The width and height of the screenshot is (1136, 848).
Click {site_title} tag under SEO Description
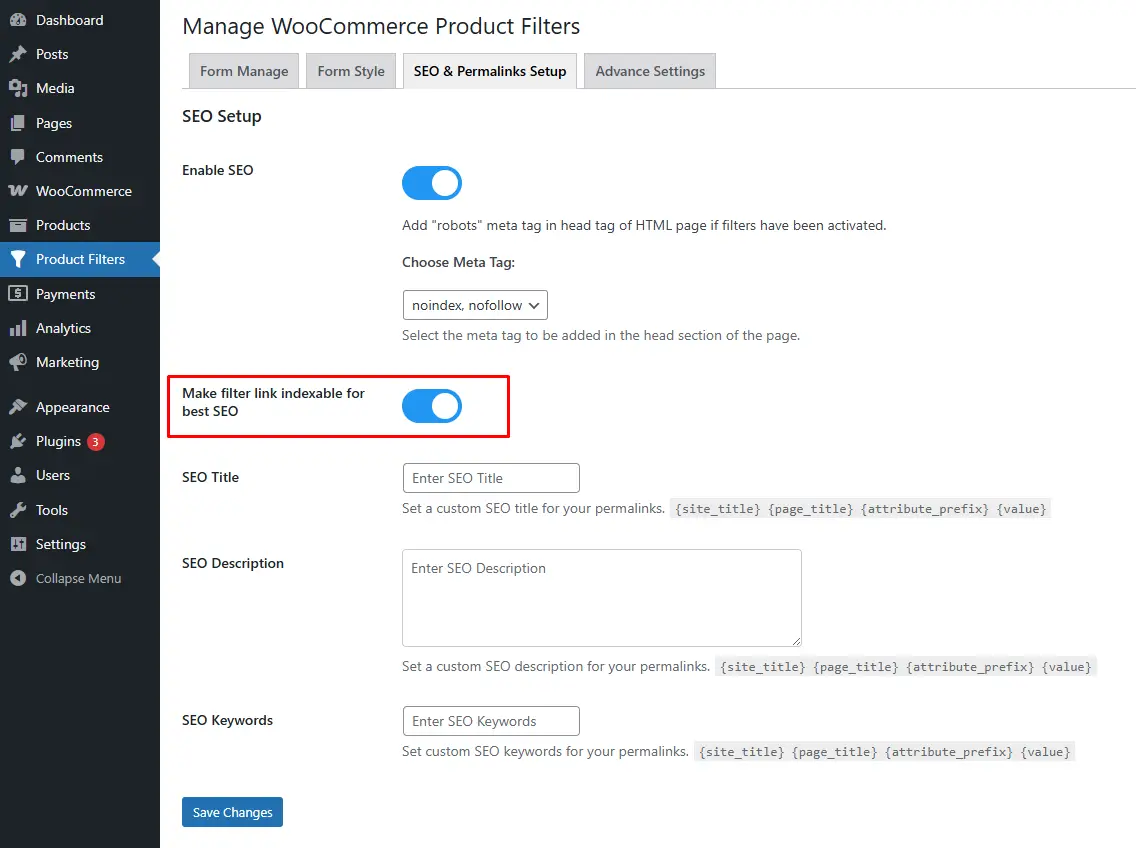(762, 667)
